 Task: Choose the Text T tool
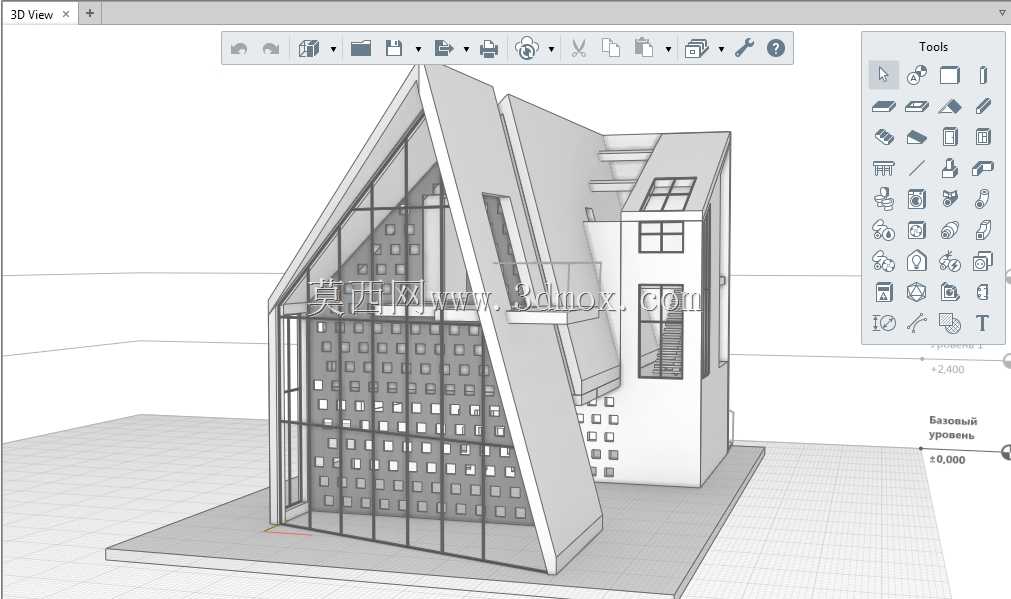pyautogui.click(x=983, y=323)
